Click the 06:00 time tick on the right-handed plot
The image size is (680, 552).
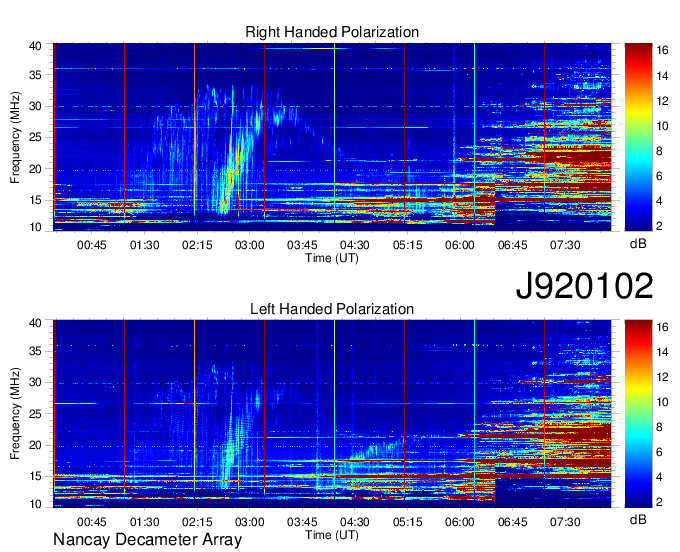(x=460, y=245)
